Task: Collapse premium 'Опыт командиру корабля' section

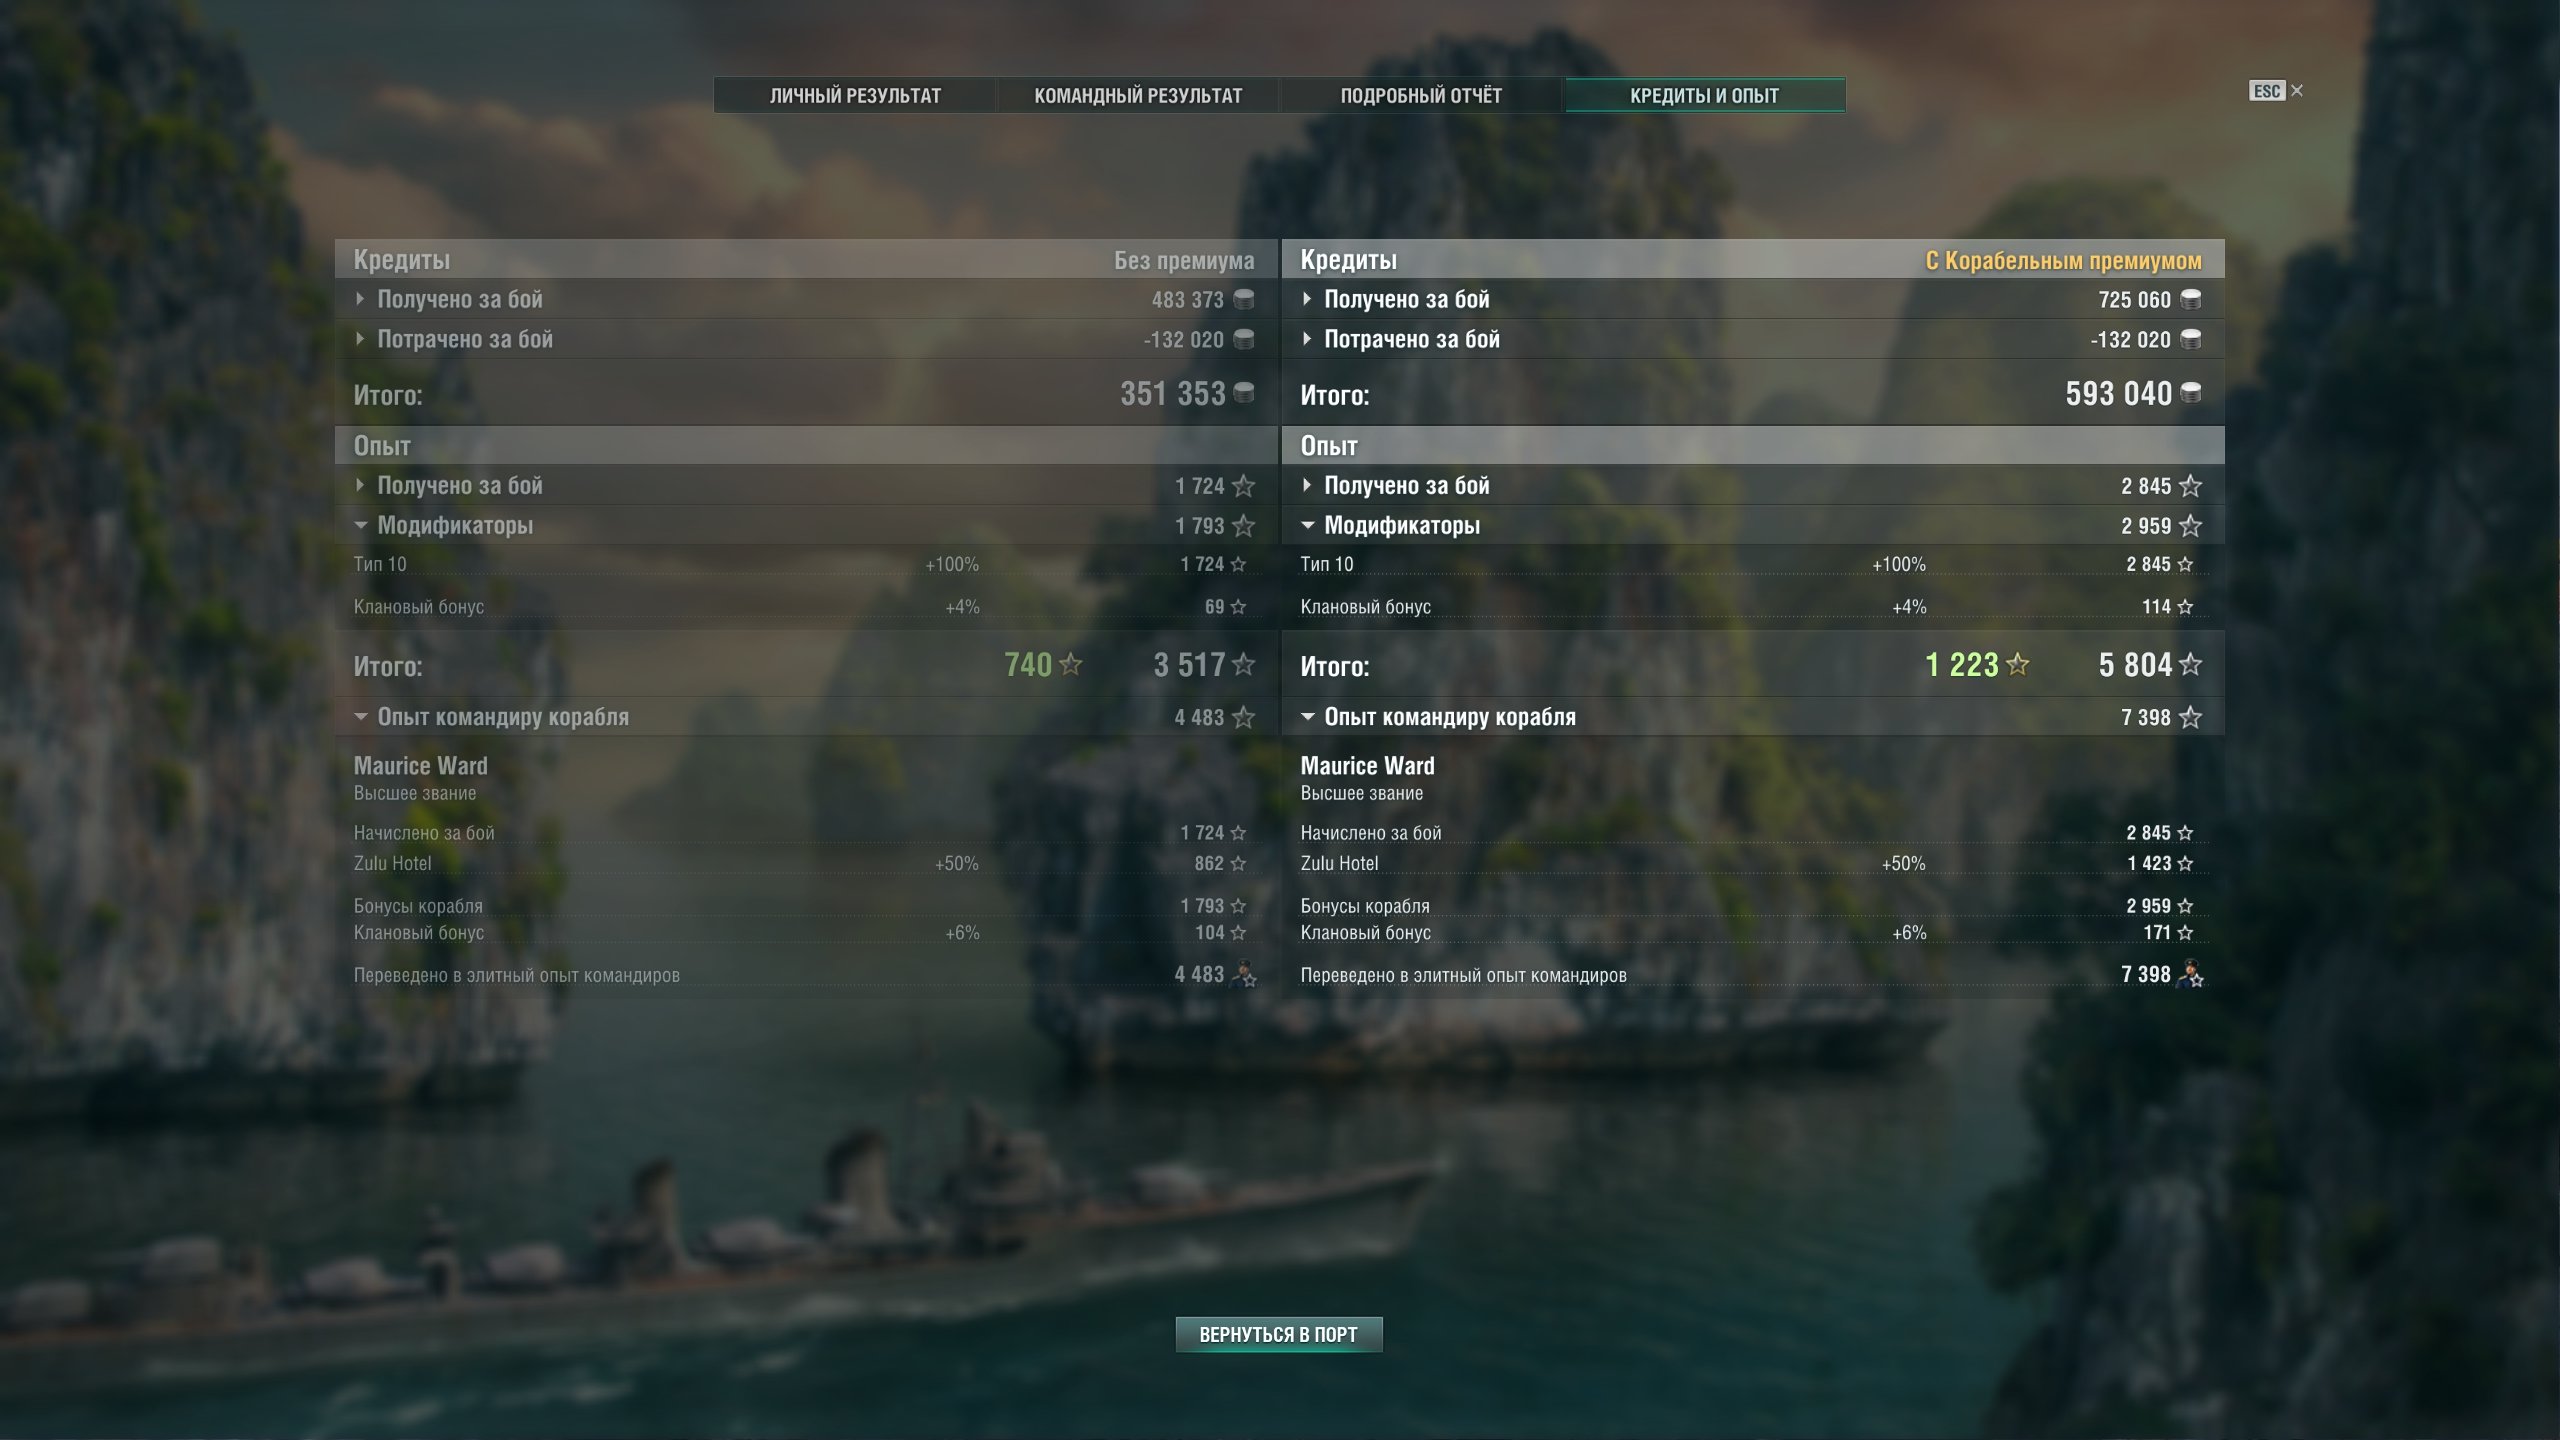Action: tap(1753, 717)
